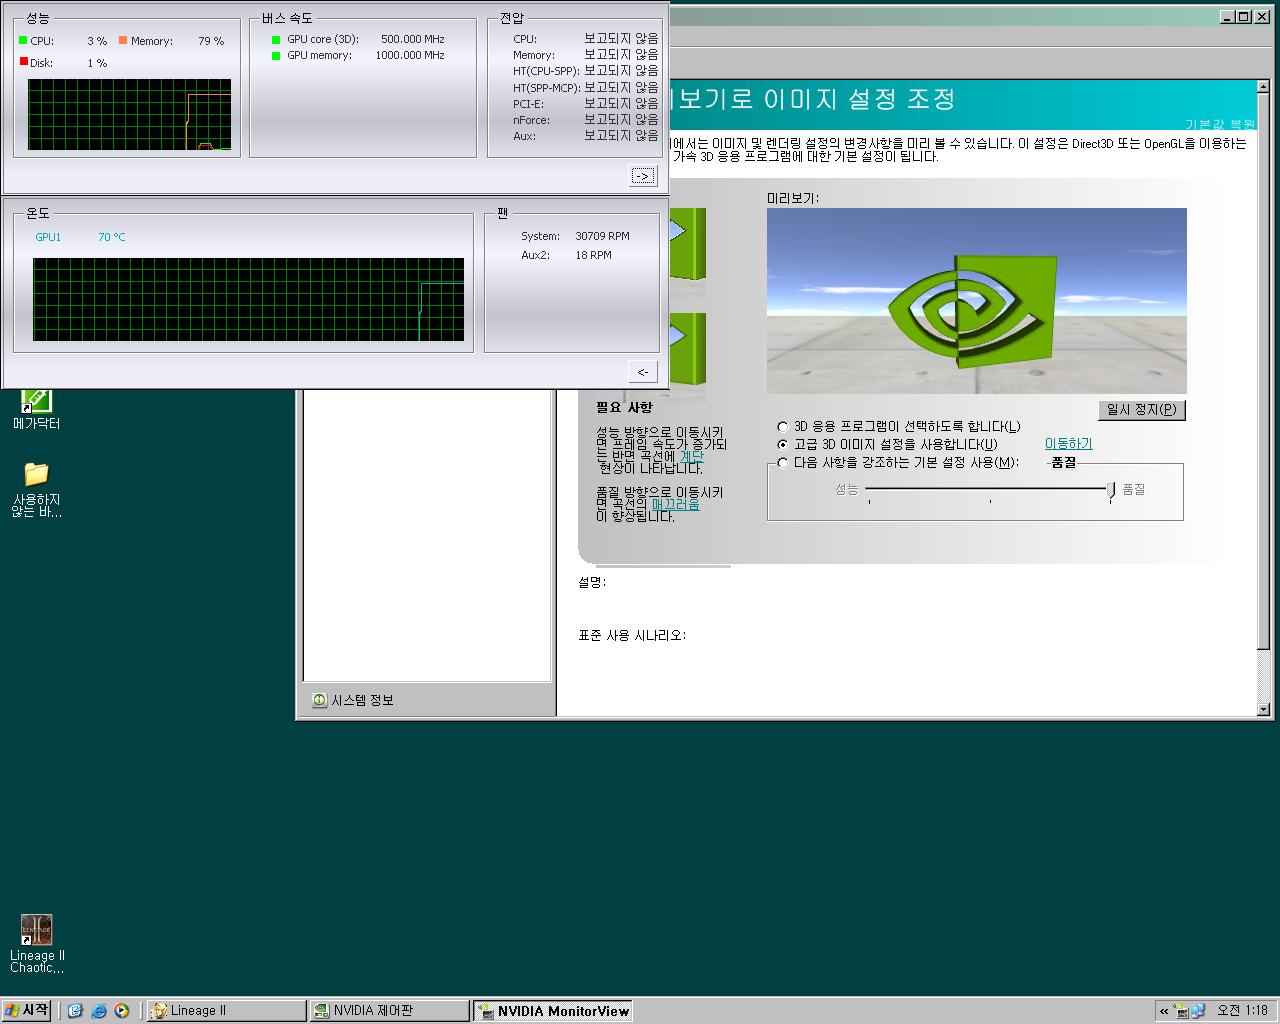Click network connection tray icon
This screenshot has height=1024, width=1280.
tap(1198, 1011)
